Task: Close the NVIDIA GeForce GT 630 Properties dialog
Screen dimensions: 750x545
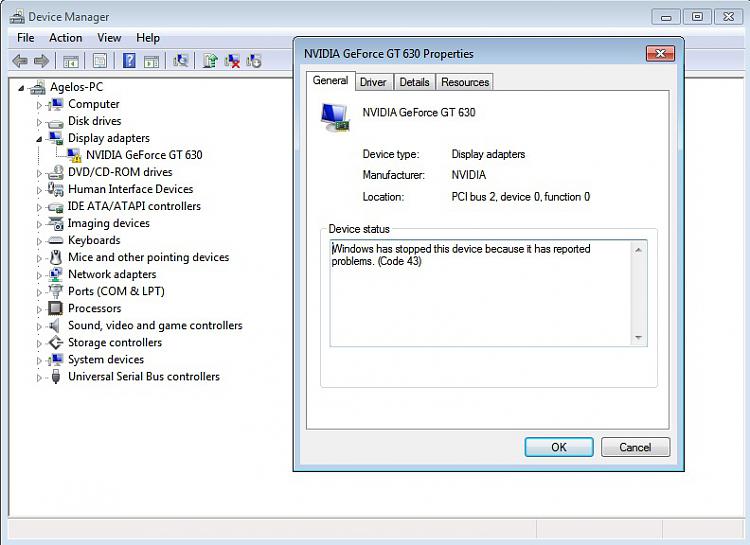Action: (x=660, y=53)
